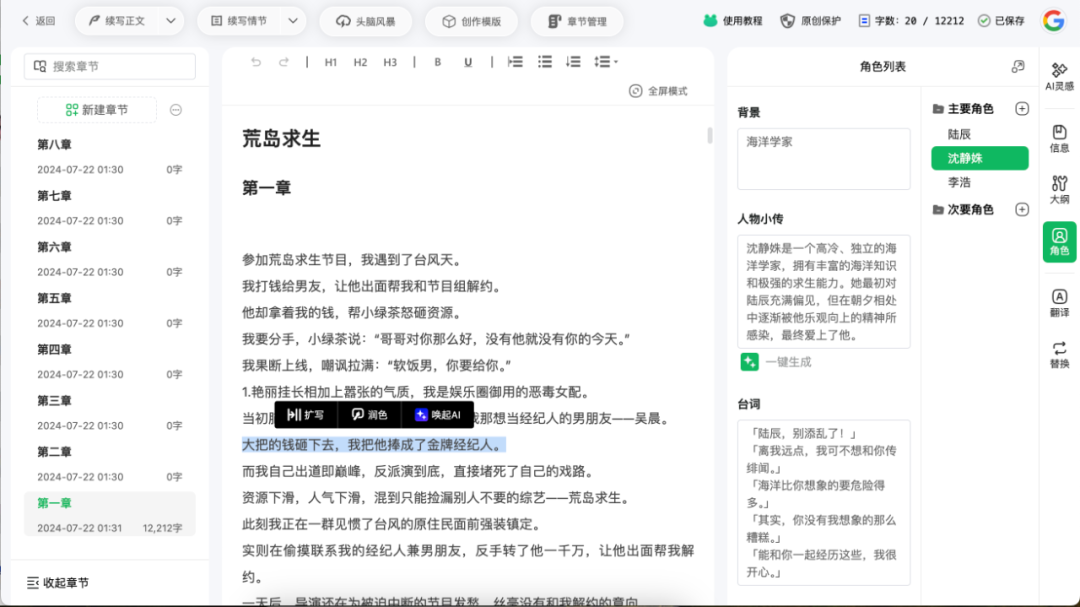1080x607 pixels.
Task: Open dropdown arrow next to 续写情节
Action: pyautogui.click(x=293, y=21)
